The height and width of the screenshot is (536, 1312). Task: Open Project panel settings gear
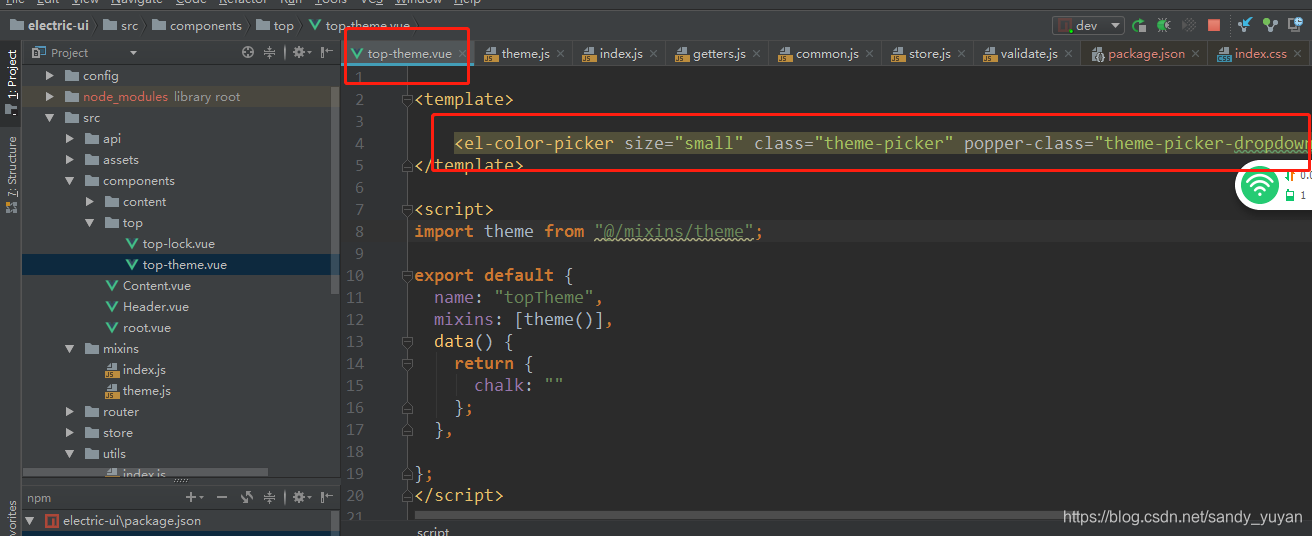(x=301, y=52)
